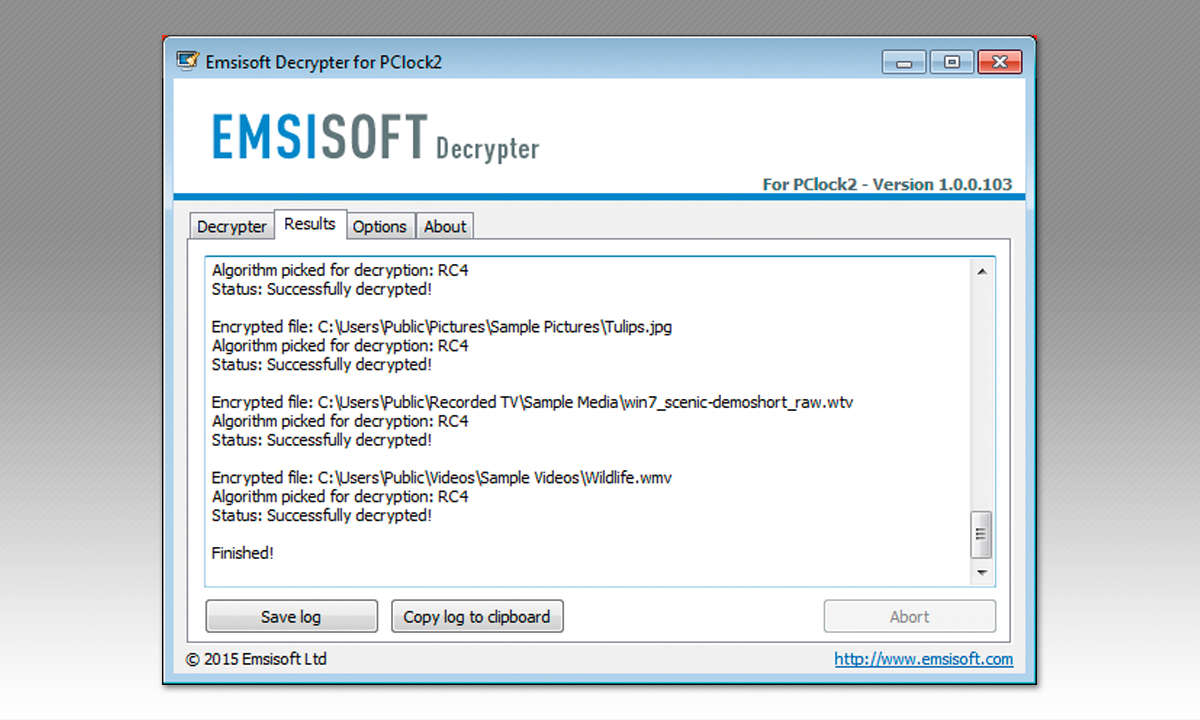Minimize the Emsisoft Decrypter window
1200x720 pixels.
pos(904,62)
